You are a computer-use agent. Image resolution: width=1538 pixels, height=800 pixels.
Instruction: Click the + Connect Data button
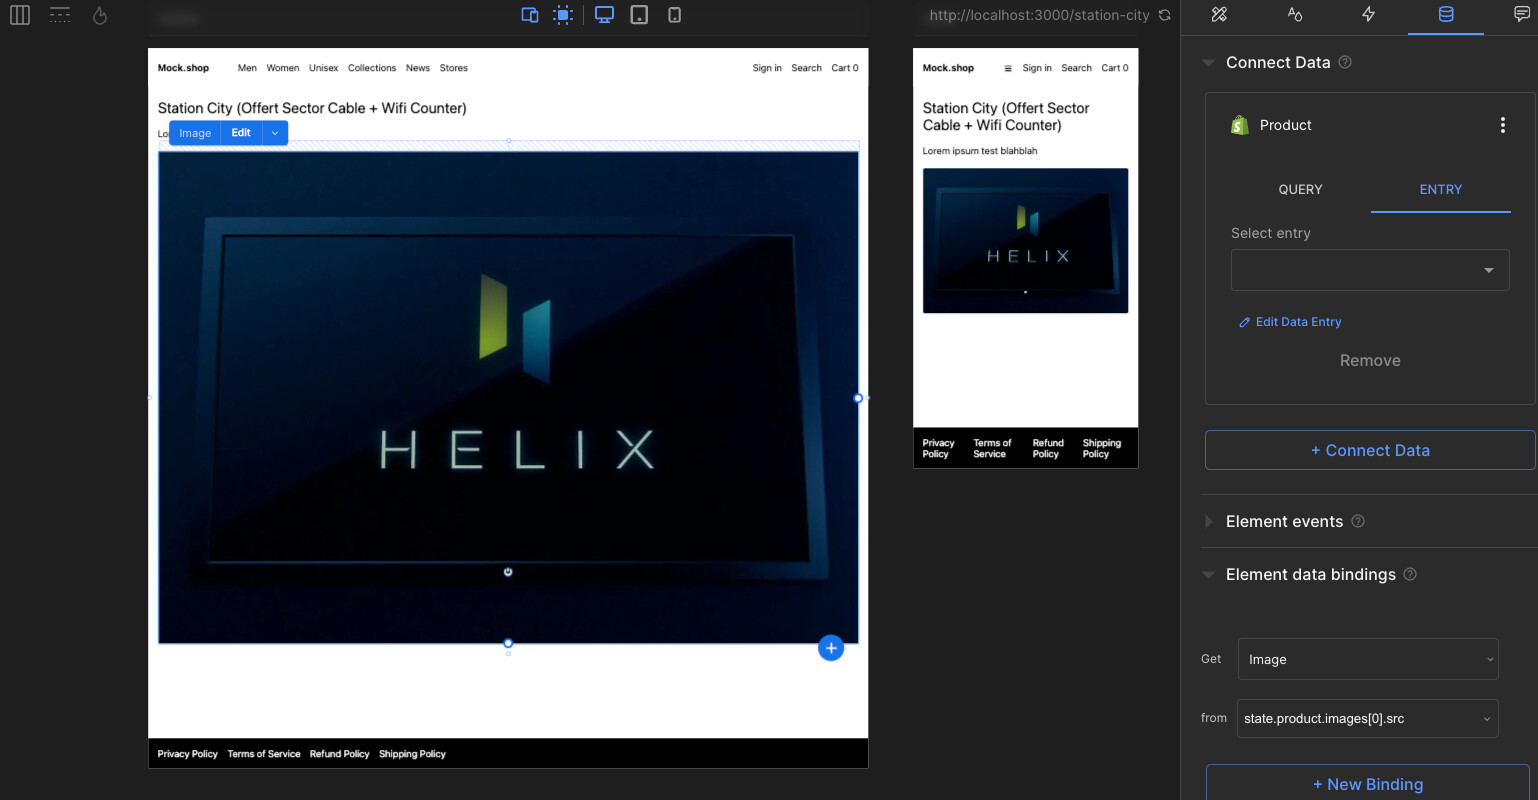coord(1370,450)
